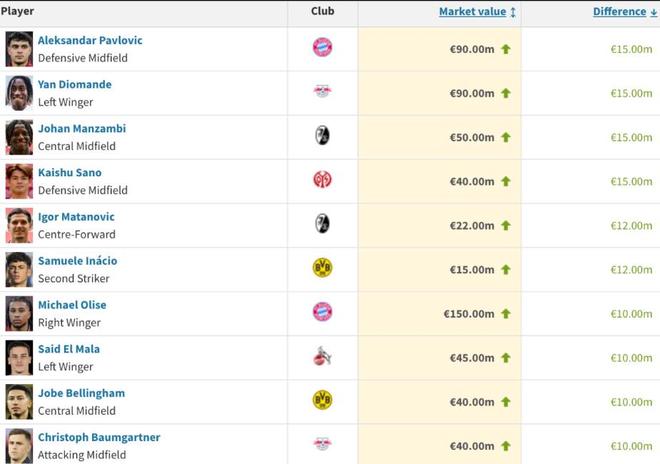Click Bayern Munich crest in Michael Olise row
This screenshot has height=464, width=660.
pyautogui.click(x=322, y=312)
